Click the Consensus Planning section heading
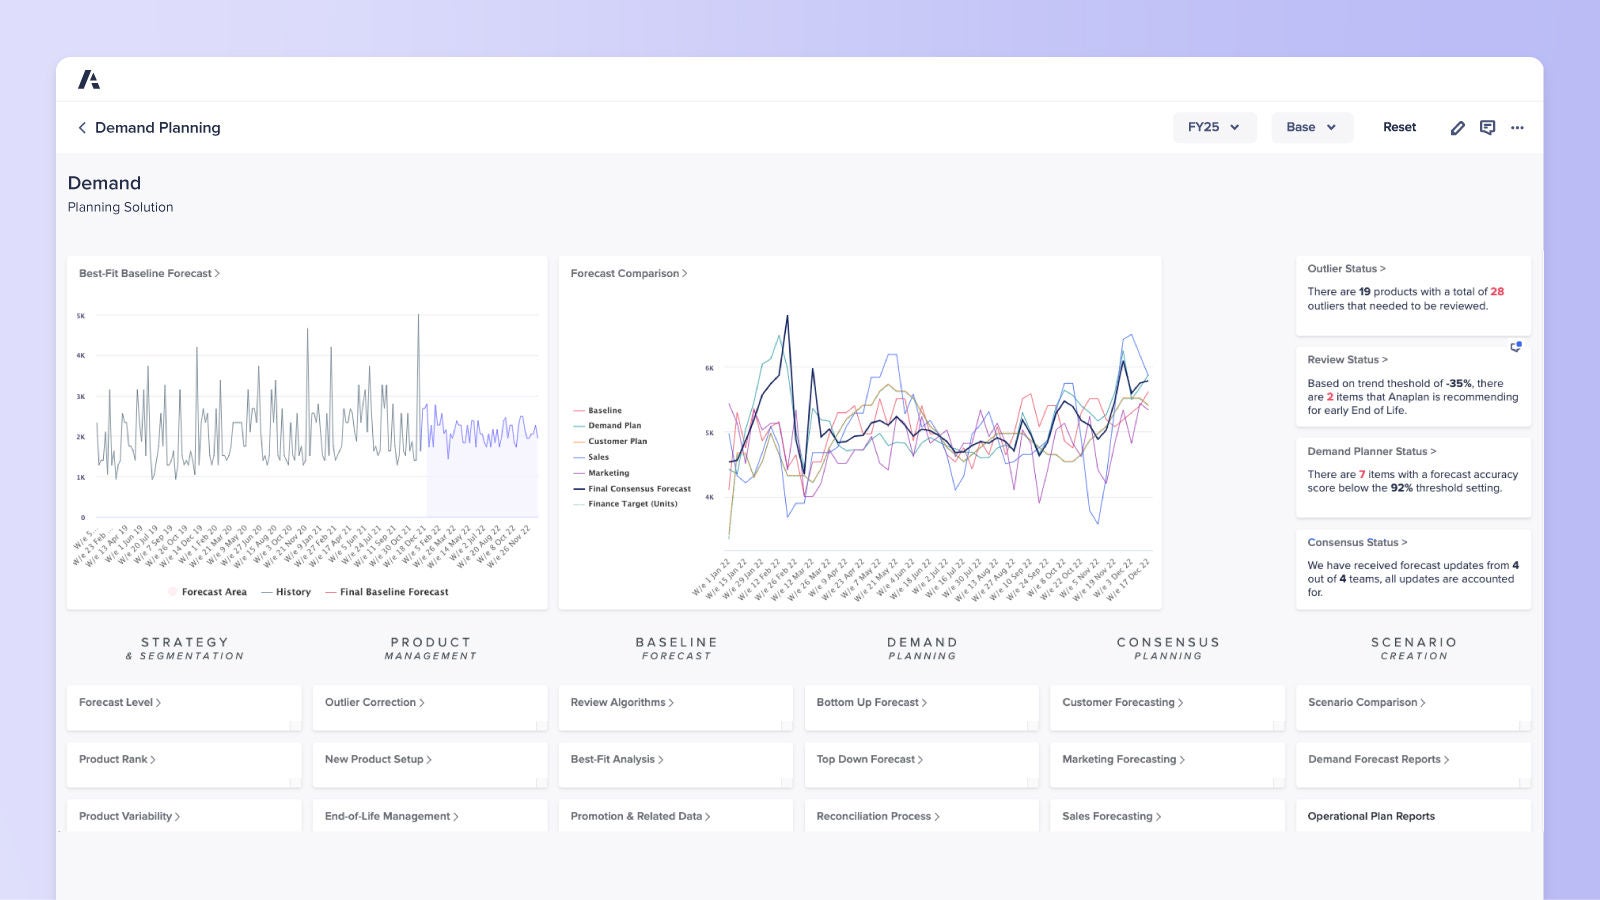 pos(1166,649)
